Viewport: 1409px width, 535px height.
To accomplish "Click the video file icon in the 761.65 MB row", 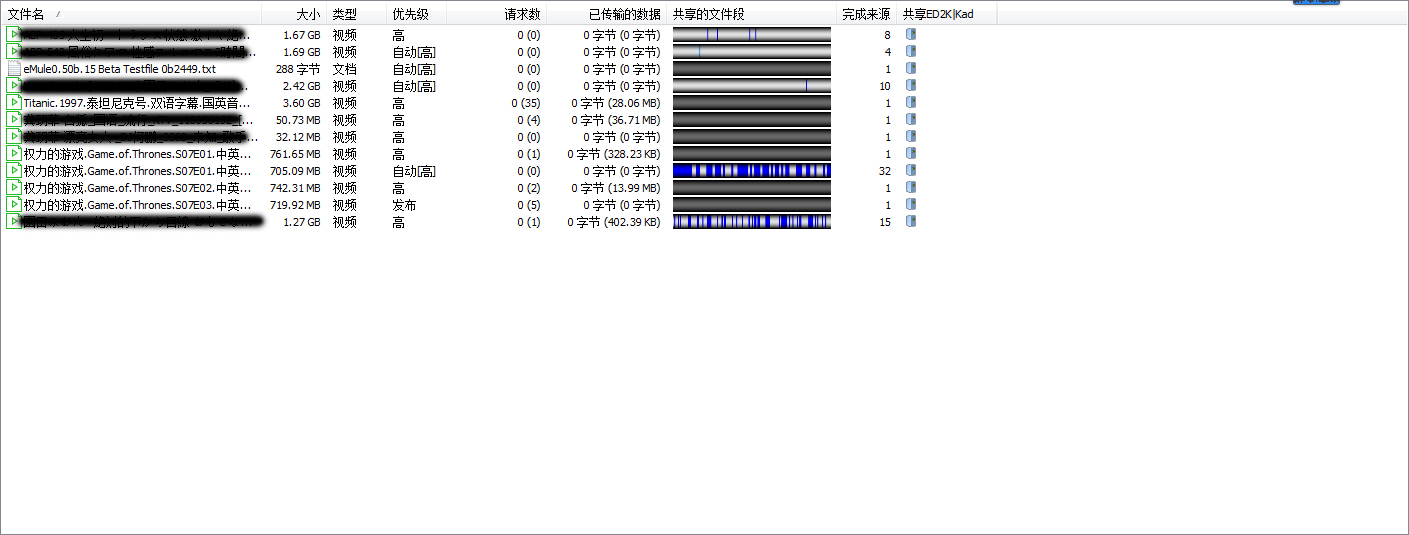I will 14,154.
